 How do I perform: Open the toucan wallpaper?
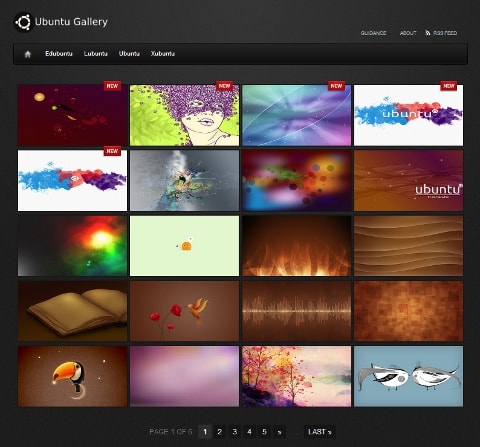[x=72, y=376]
